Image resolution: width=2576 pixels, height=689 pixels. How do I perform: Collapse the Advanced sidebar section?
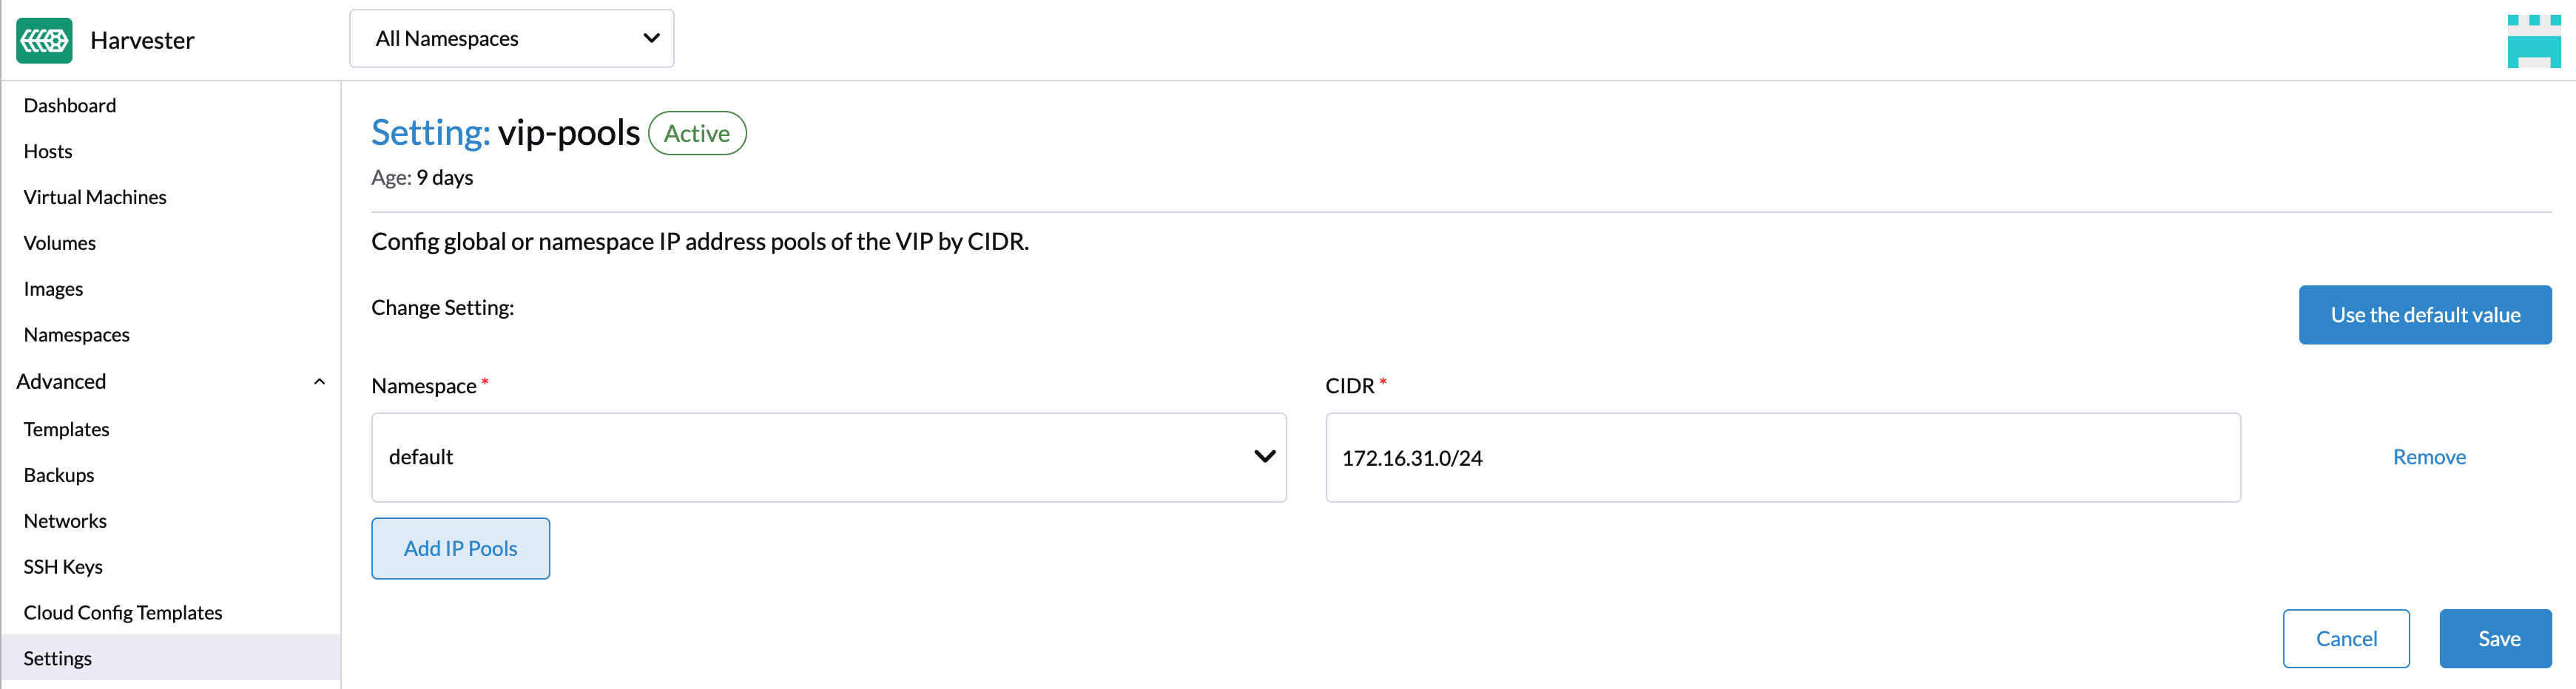click(319, 382)
